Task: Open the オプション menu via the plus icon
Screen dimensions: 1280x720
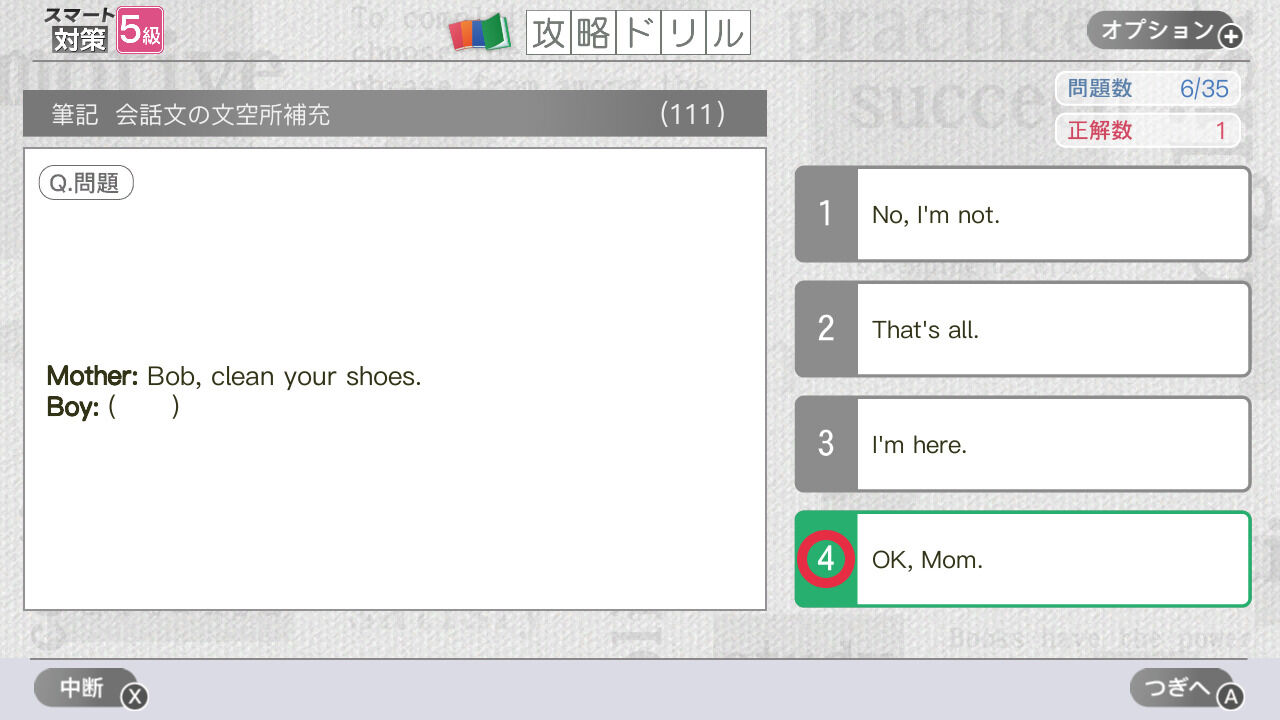Action: [1229, 32]
